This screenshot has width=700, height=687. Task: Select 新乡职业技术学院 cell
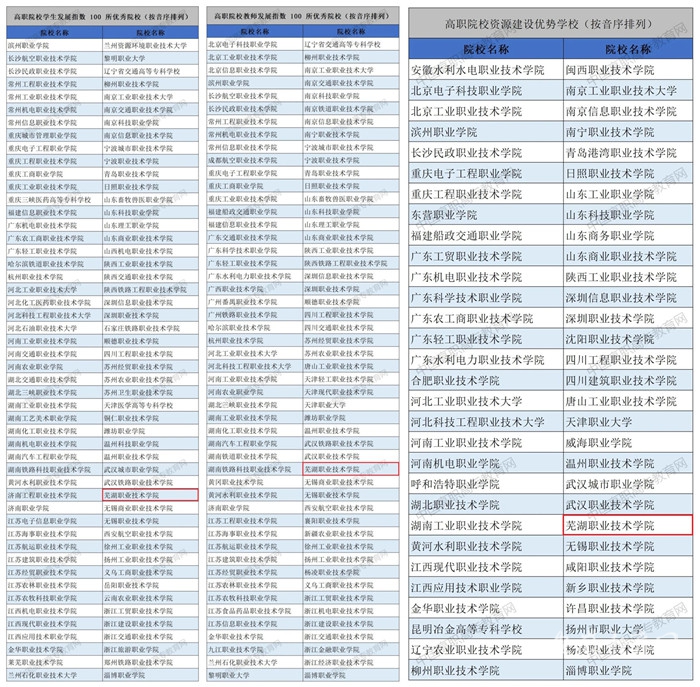[628, 587]
